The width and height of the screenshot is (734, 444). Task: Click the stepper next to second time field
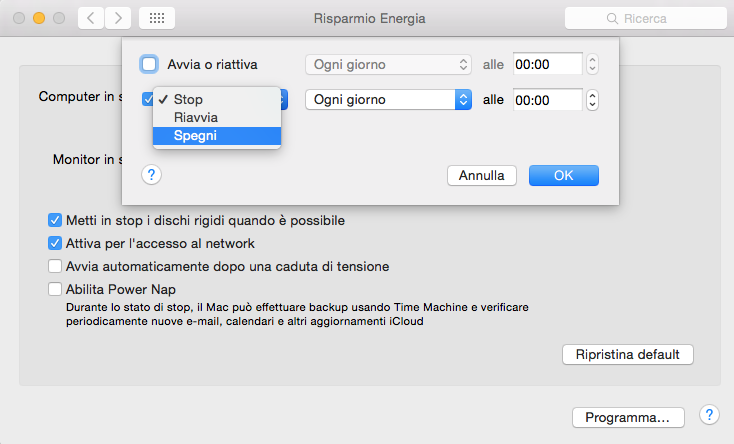point(592,100)
